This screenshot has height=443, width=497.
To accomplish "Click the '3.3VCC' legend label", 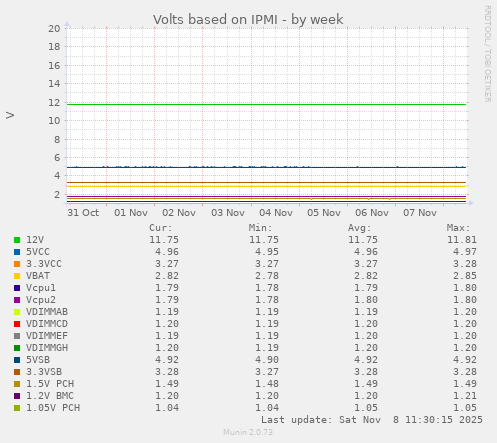I will pyautogui.click(x=44, y=264).
